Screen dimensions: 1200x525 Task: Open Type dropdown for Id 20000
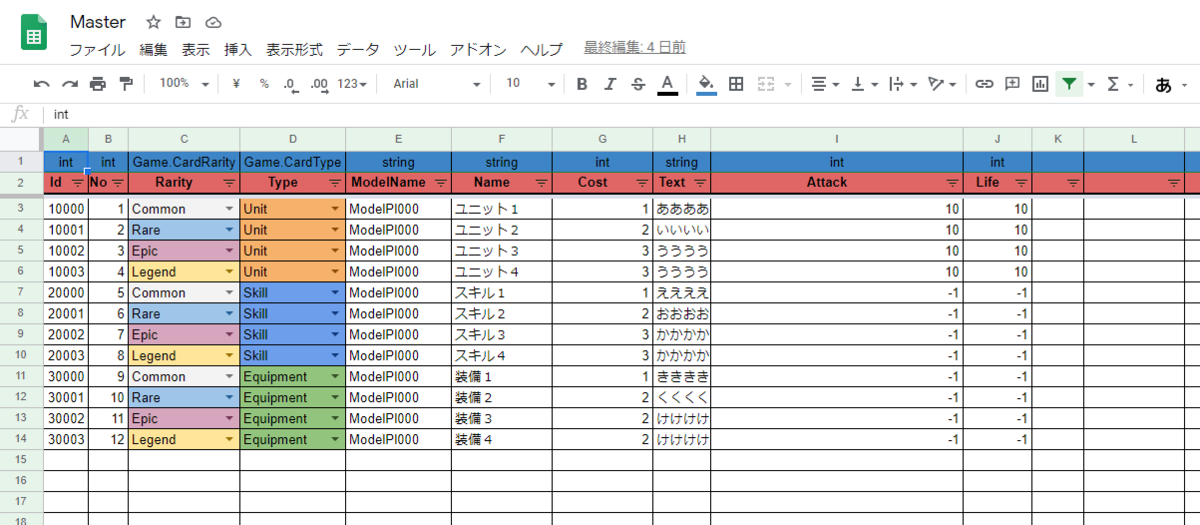pos(335,293)
